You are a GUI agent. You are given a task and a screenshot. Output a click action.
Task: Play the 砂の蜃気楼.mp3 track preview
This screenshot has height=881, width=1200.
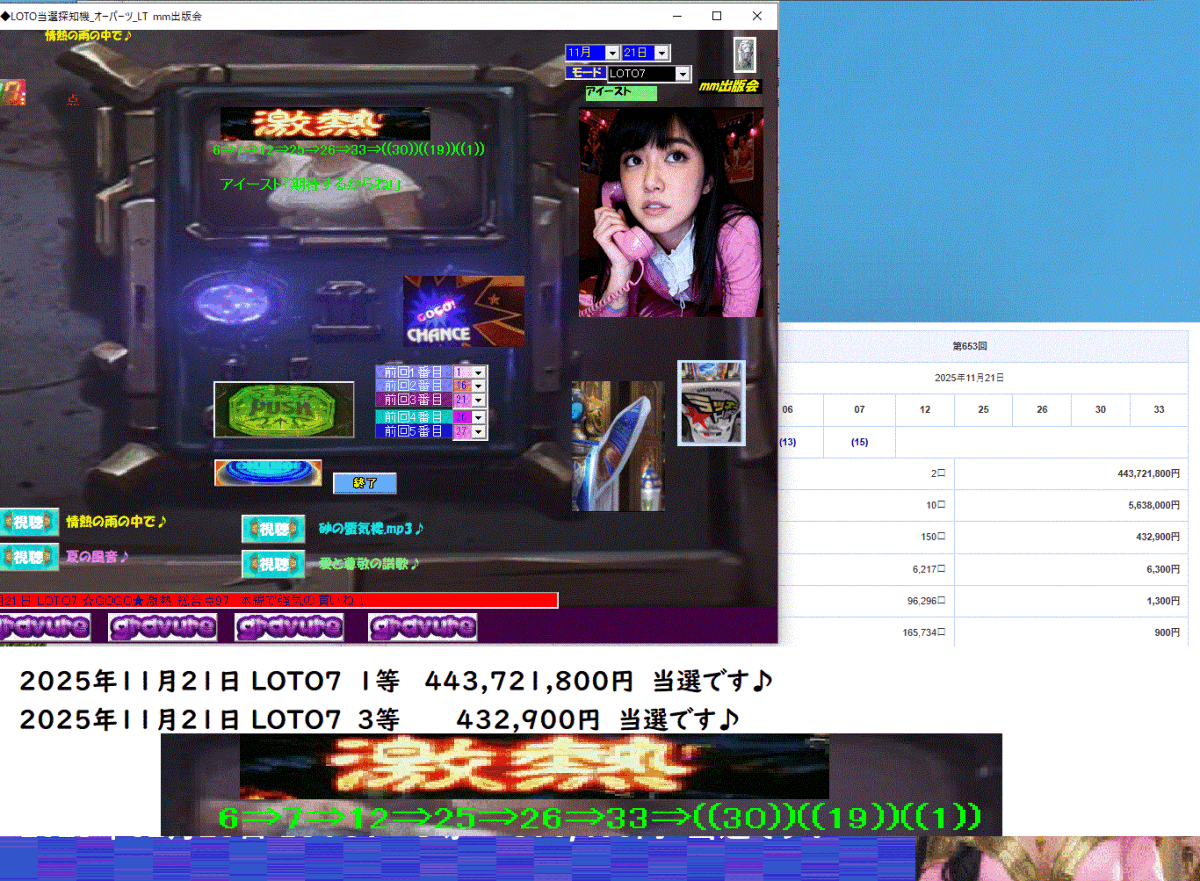[x=273, y=528]
